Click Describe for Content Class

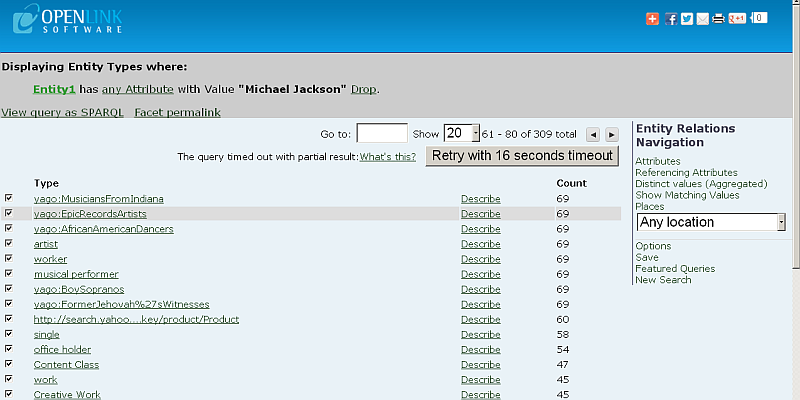[481, 365]
